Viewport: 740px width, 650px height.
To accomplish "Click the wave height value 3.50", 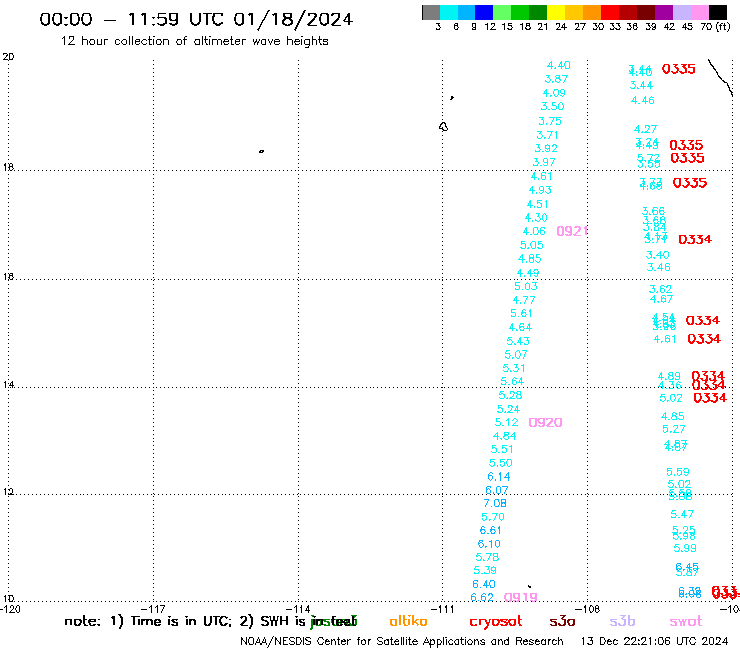I will pos(552,107).
